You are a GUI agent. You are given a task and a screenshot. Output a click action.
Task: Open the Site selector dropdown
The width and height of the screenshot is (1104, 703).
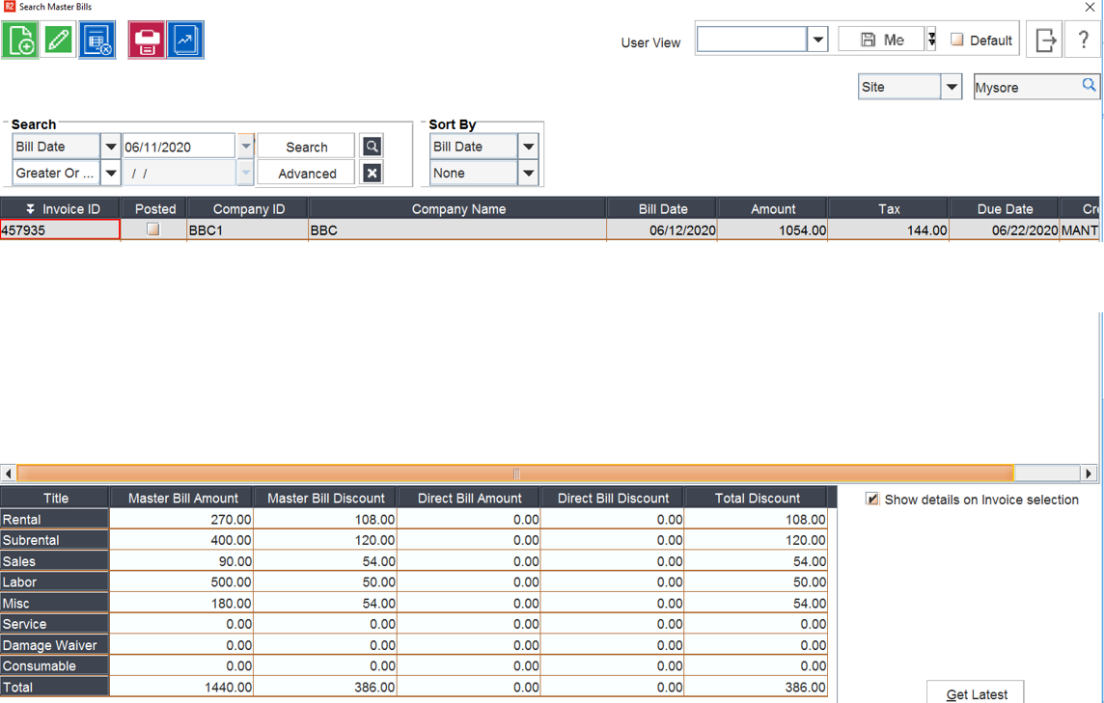pos(951,87)
